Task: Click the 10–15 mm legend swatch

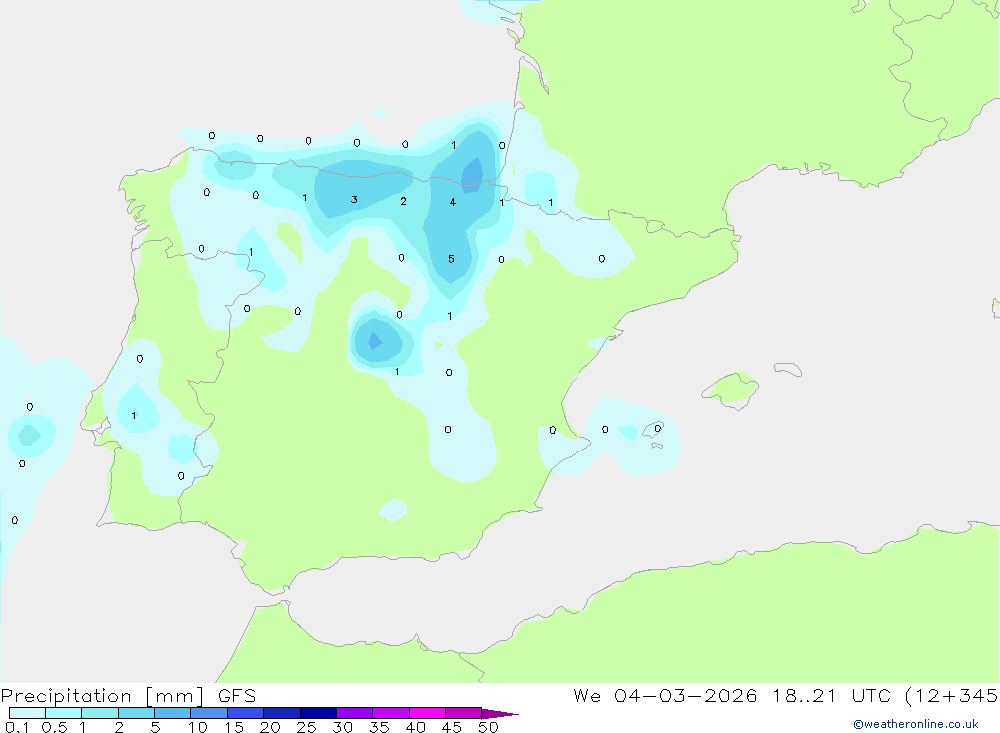Action: tap(209, 713)
